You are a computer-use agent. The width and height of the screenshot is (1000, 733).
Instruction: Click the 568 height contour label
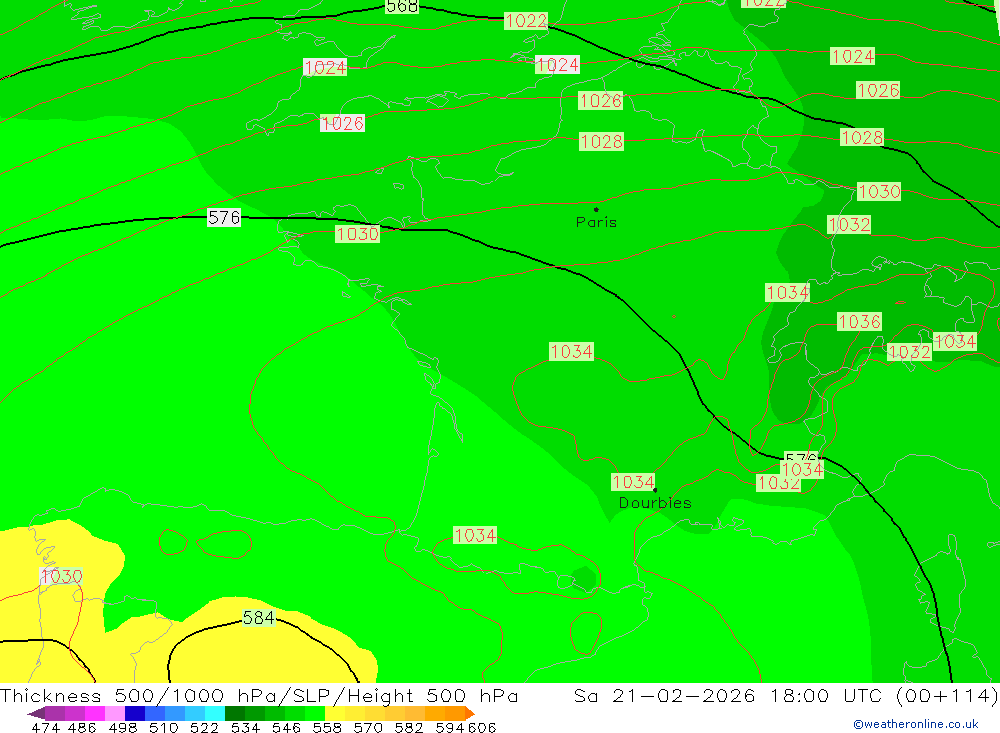pyautogui.click(x=402, y=6)
